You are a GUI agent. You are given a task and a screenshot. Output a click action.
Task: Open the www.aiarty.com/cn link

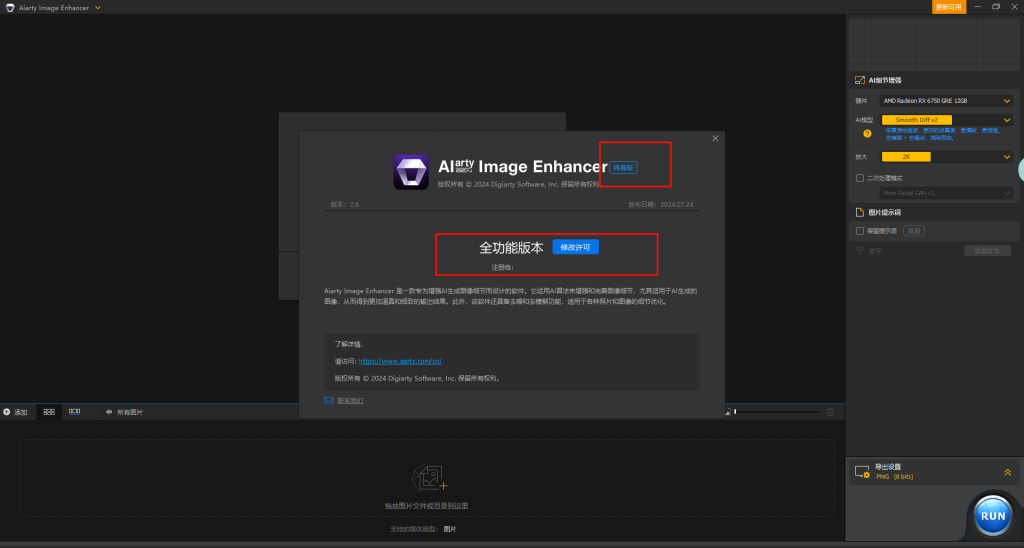pos(400,361)
